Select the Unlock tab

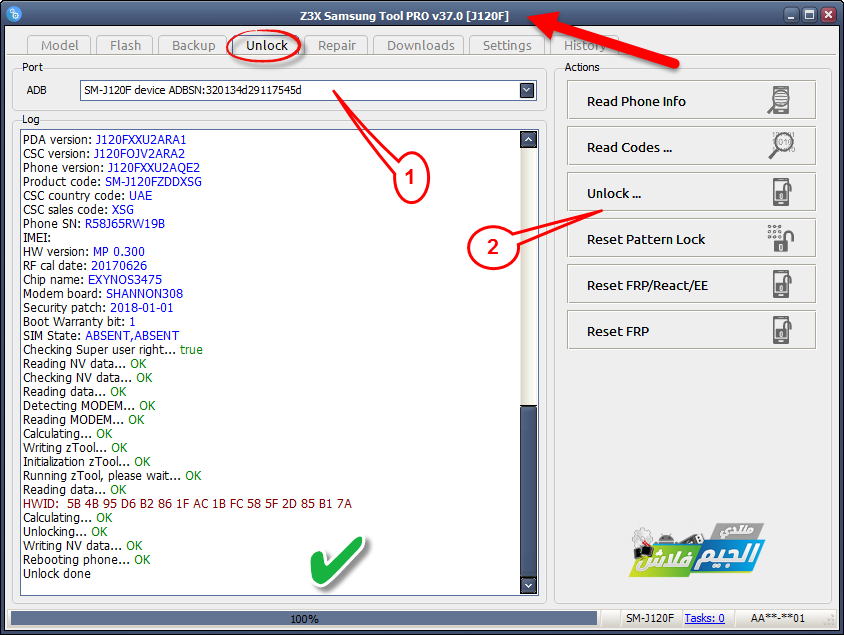[x=266, y=45]
